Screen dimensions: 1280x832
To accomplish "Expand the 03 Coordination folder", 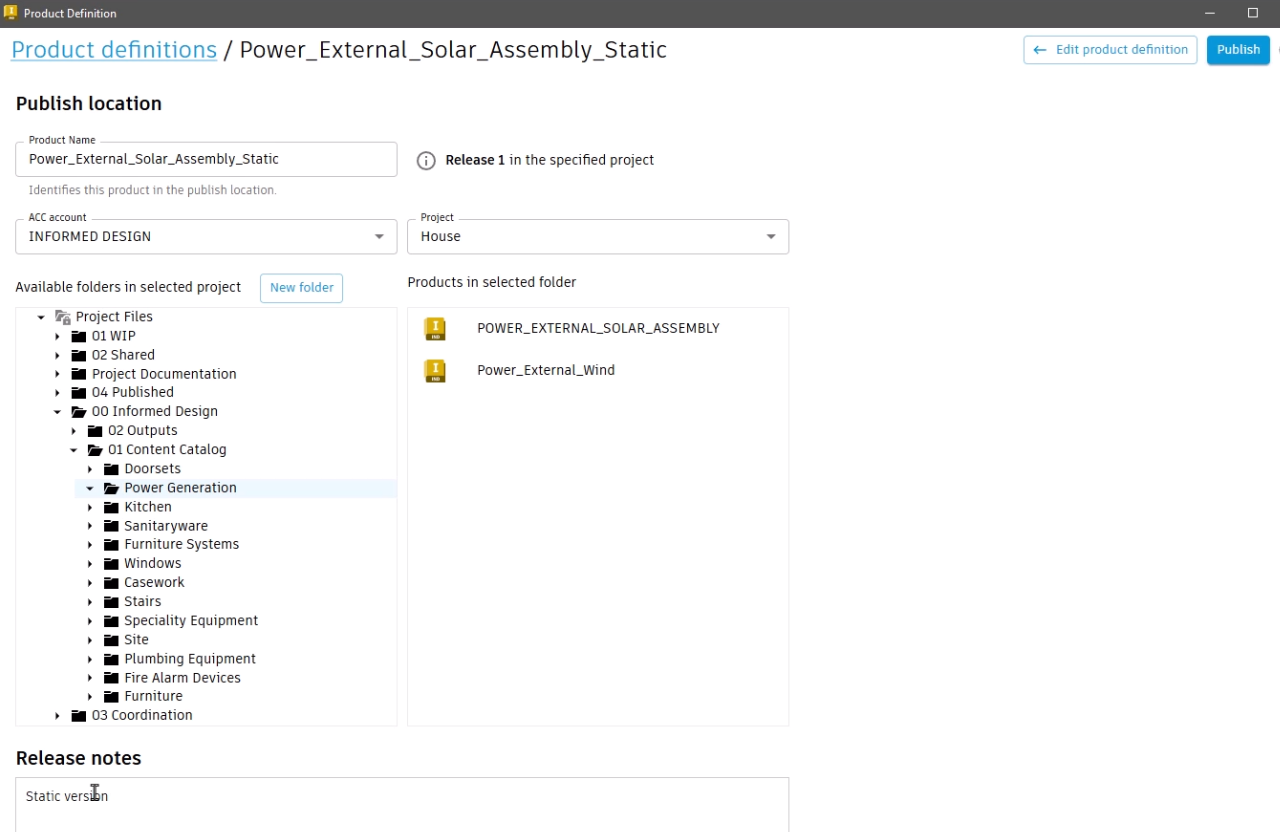I will point(57,716).
